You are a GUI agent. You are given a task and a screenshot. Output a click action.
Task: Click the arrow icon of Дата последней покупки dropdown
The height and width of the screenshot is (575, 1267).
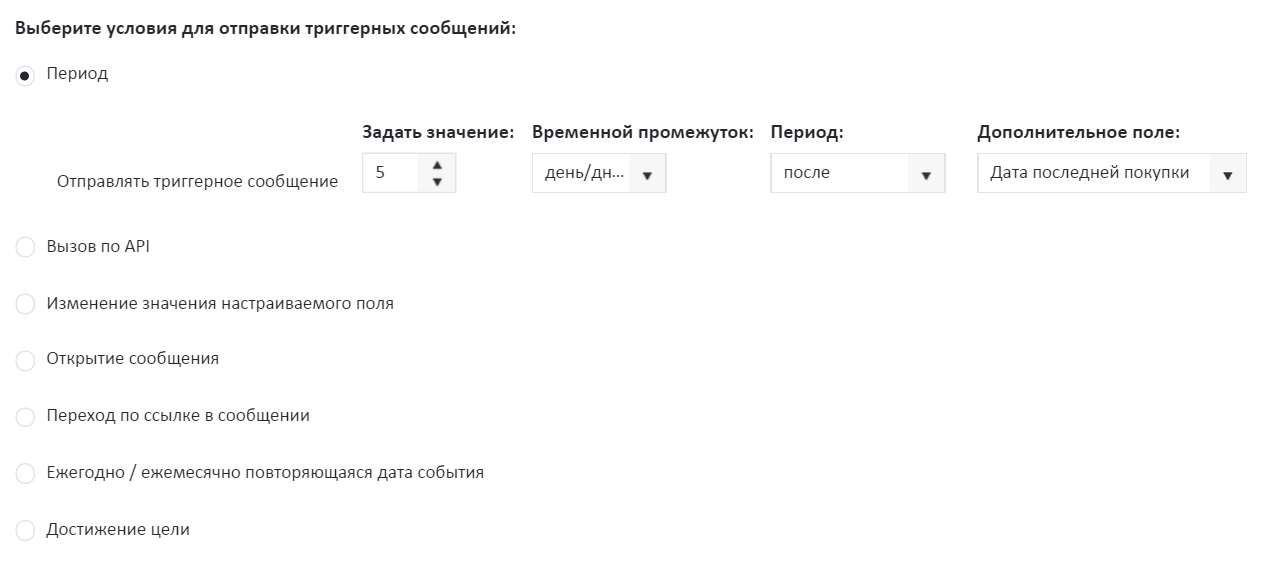pos(1228,175)
